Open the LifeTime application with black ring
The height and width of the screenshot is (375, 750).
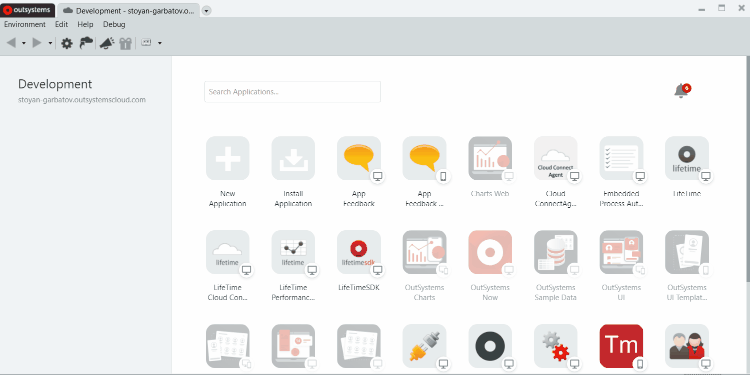687,158
